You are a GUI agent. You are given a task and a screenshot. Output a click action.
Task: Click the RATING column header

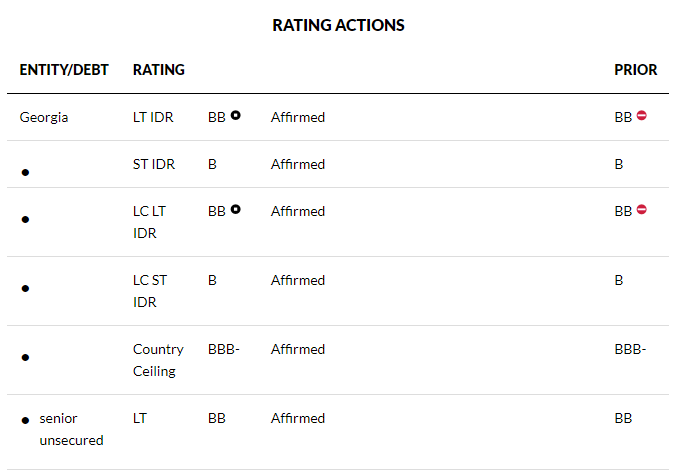(159, 70)
